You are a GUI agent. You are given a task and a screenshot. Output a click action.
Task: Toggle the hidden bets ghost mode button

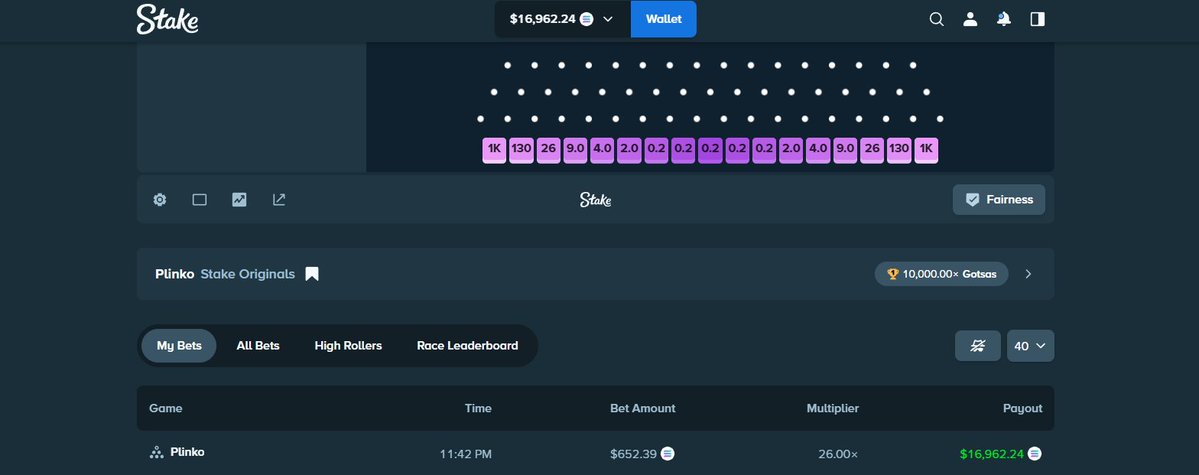click(x=977, y=346)
